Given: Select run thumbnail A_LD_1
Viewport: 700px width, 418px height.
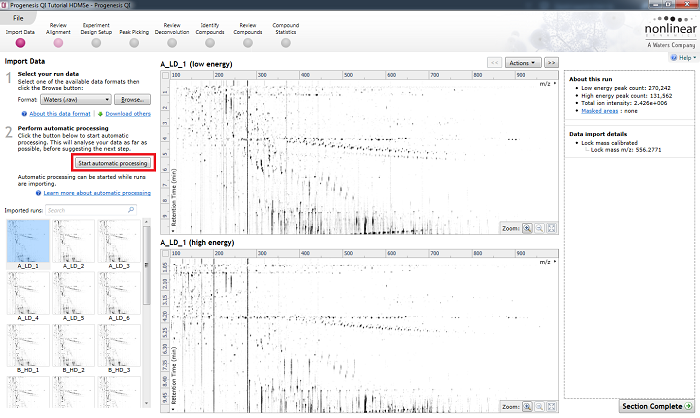Looking at the screenshot, I should [x=28, y=244].
